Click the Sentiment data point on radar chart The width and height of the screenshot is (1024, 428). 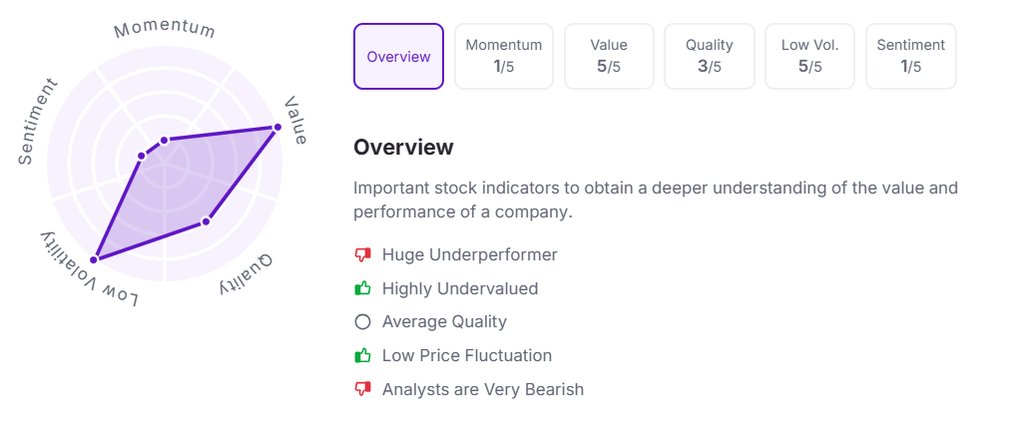141,155
